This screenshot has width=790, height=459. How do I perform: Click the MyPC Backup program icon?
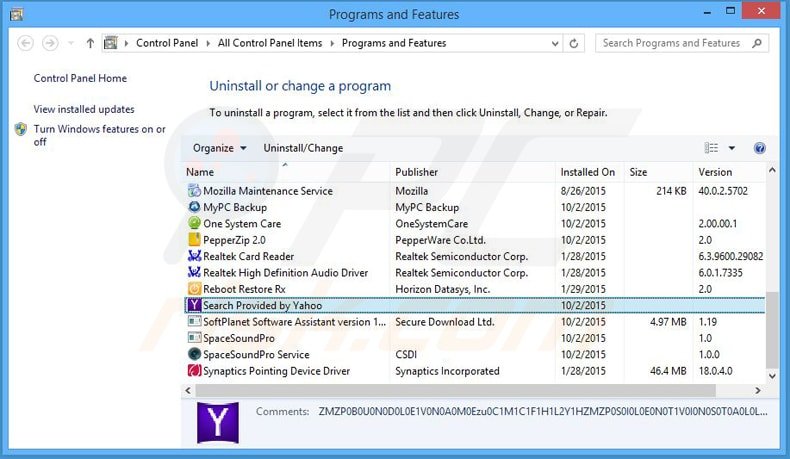tap(194, 207)
